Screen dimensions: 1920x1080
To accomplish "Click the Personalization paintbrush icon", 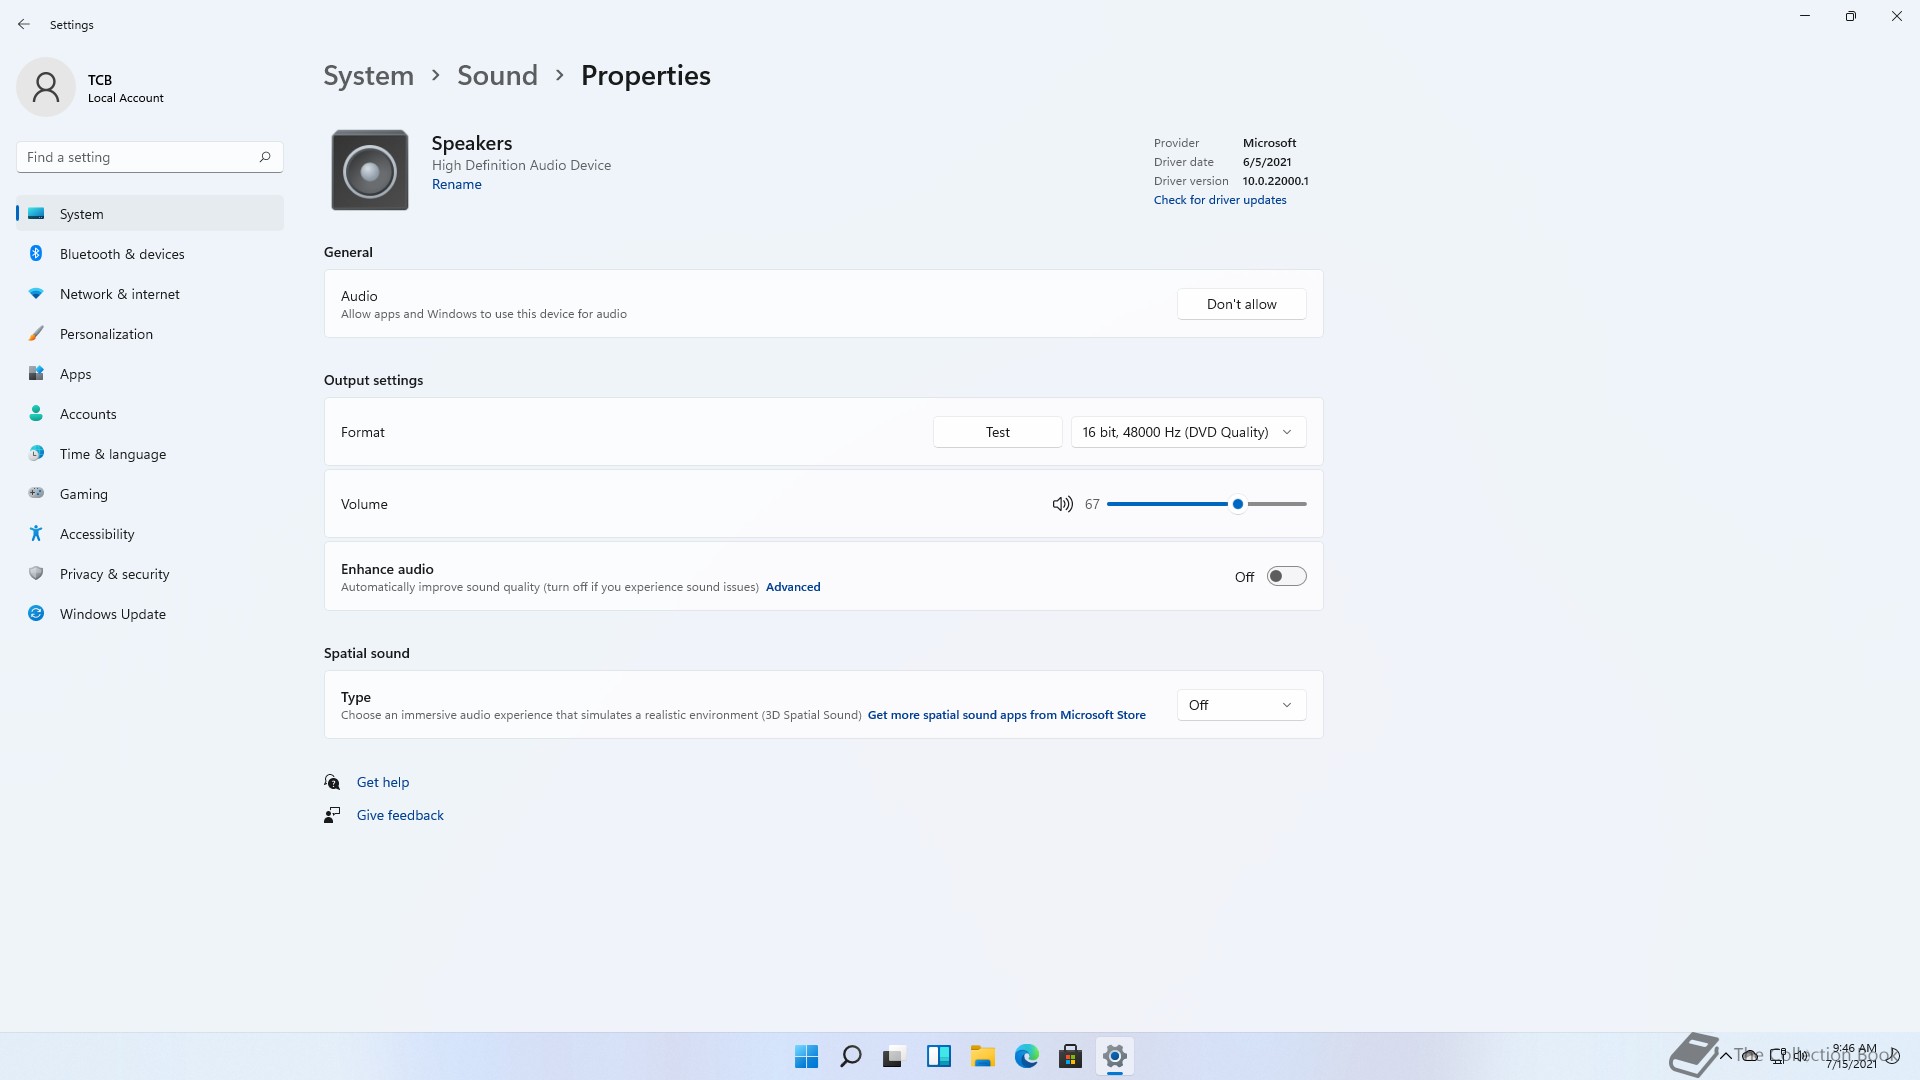I will (x=36, y=334).
